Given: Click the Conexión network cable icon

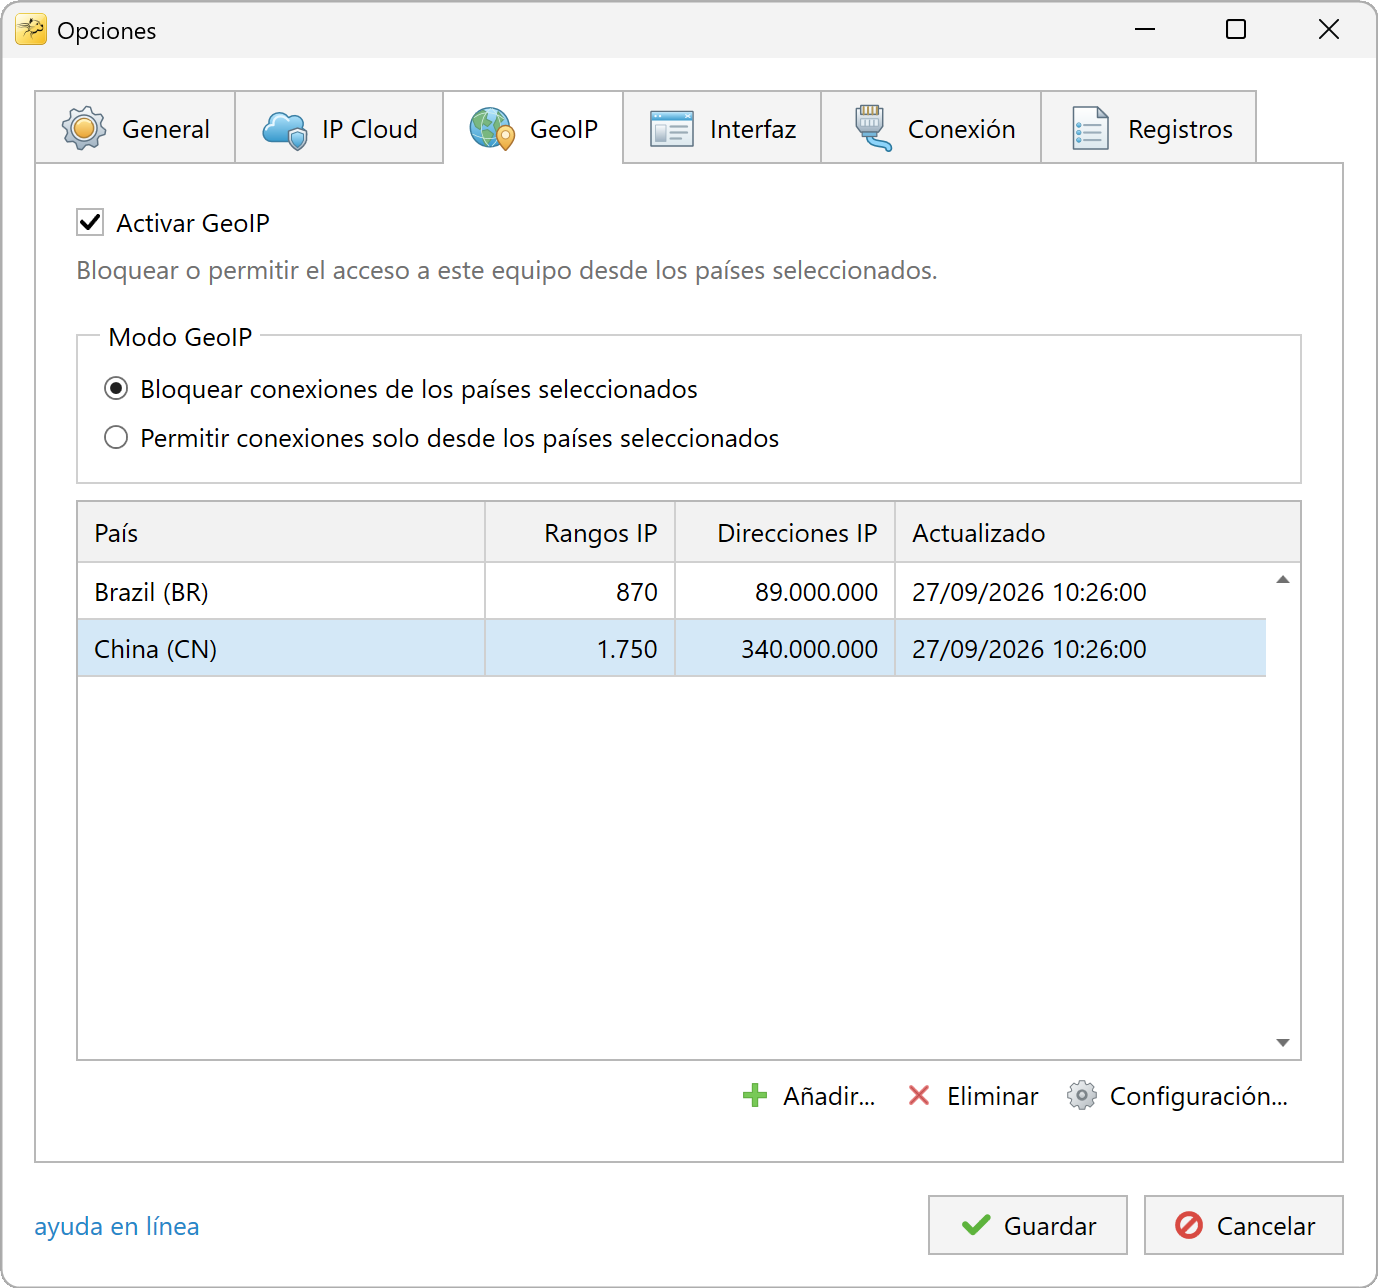Looking at the screenshot, I should click(x=873, y=129).
